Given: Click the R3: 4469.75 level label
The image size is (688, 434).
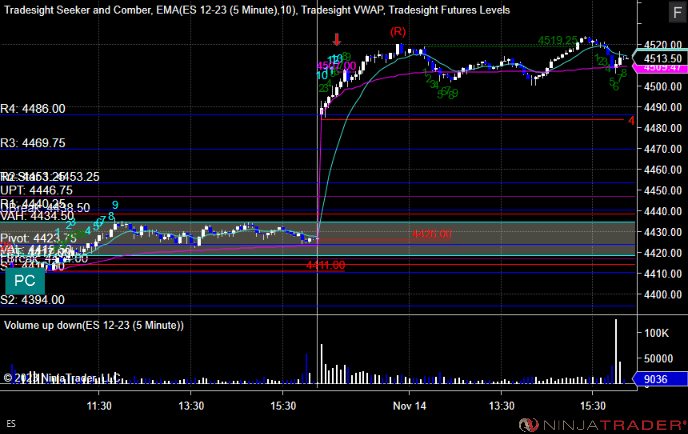Looking at the screenshot, I should click(33, 143).
